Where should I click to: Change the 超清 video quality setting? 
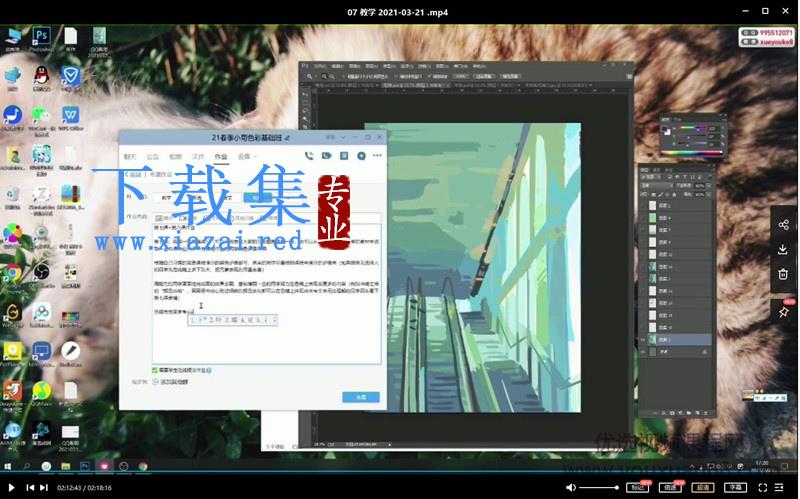tap(703, 488)
